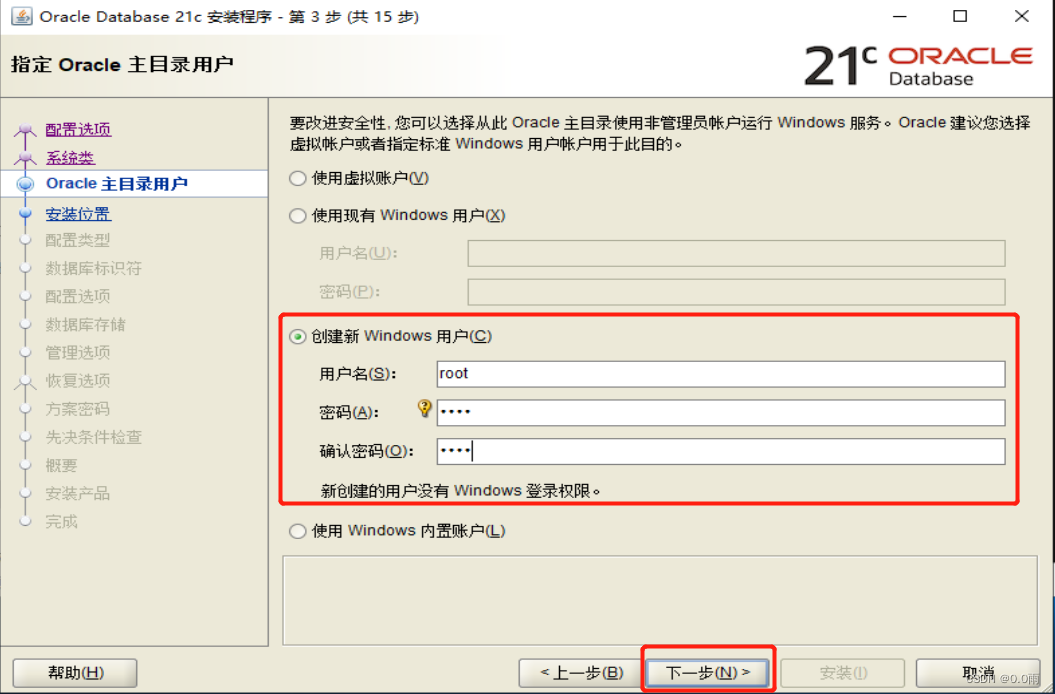Close the Oracle installer window
Viewport: 1055px width, 694px height.
click(x=1021, y=16)
